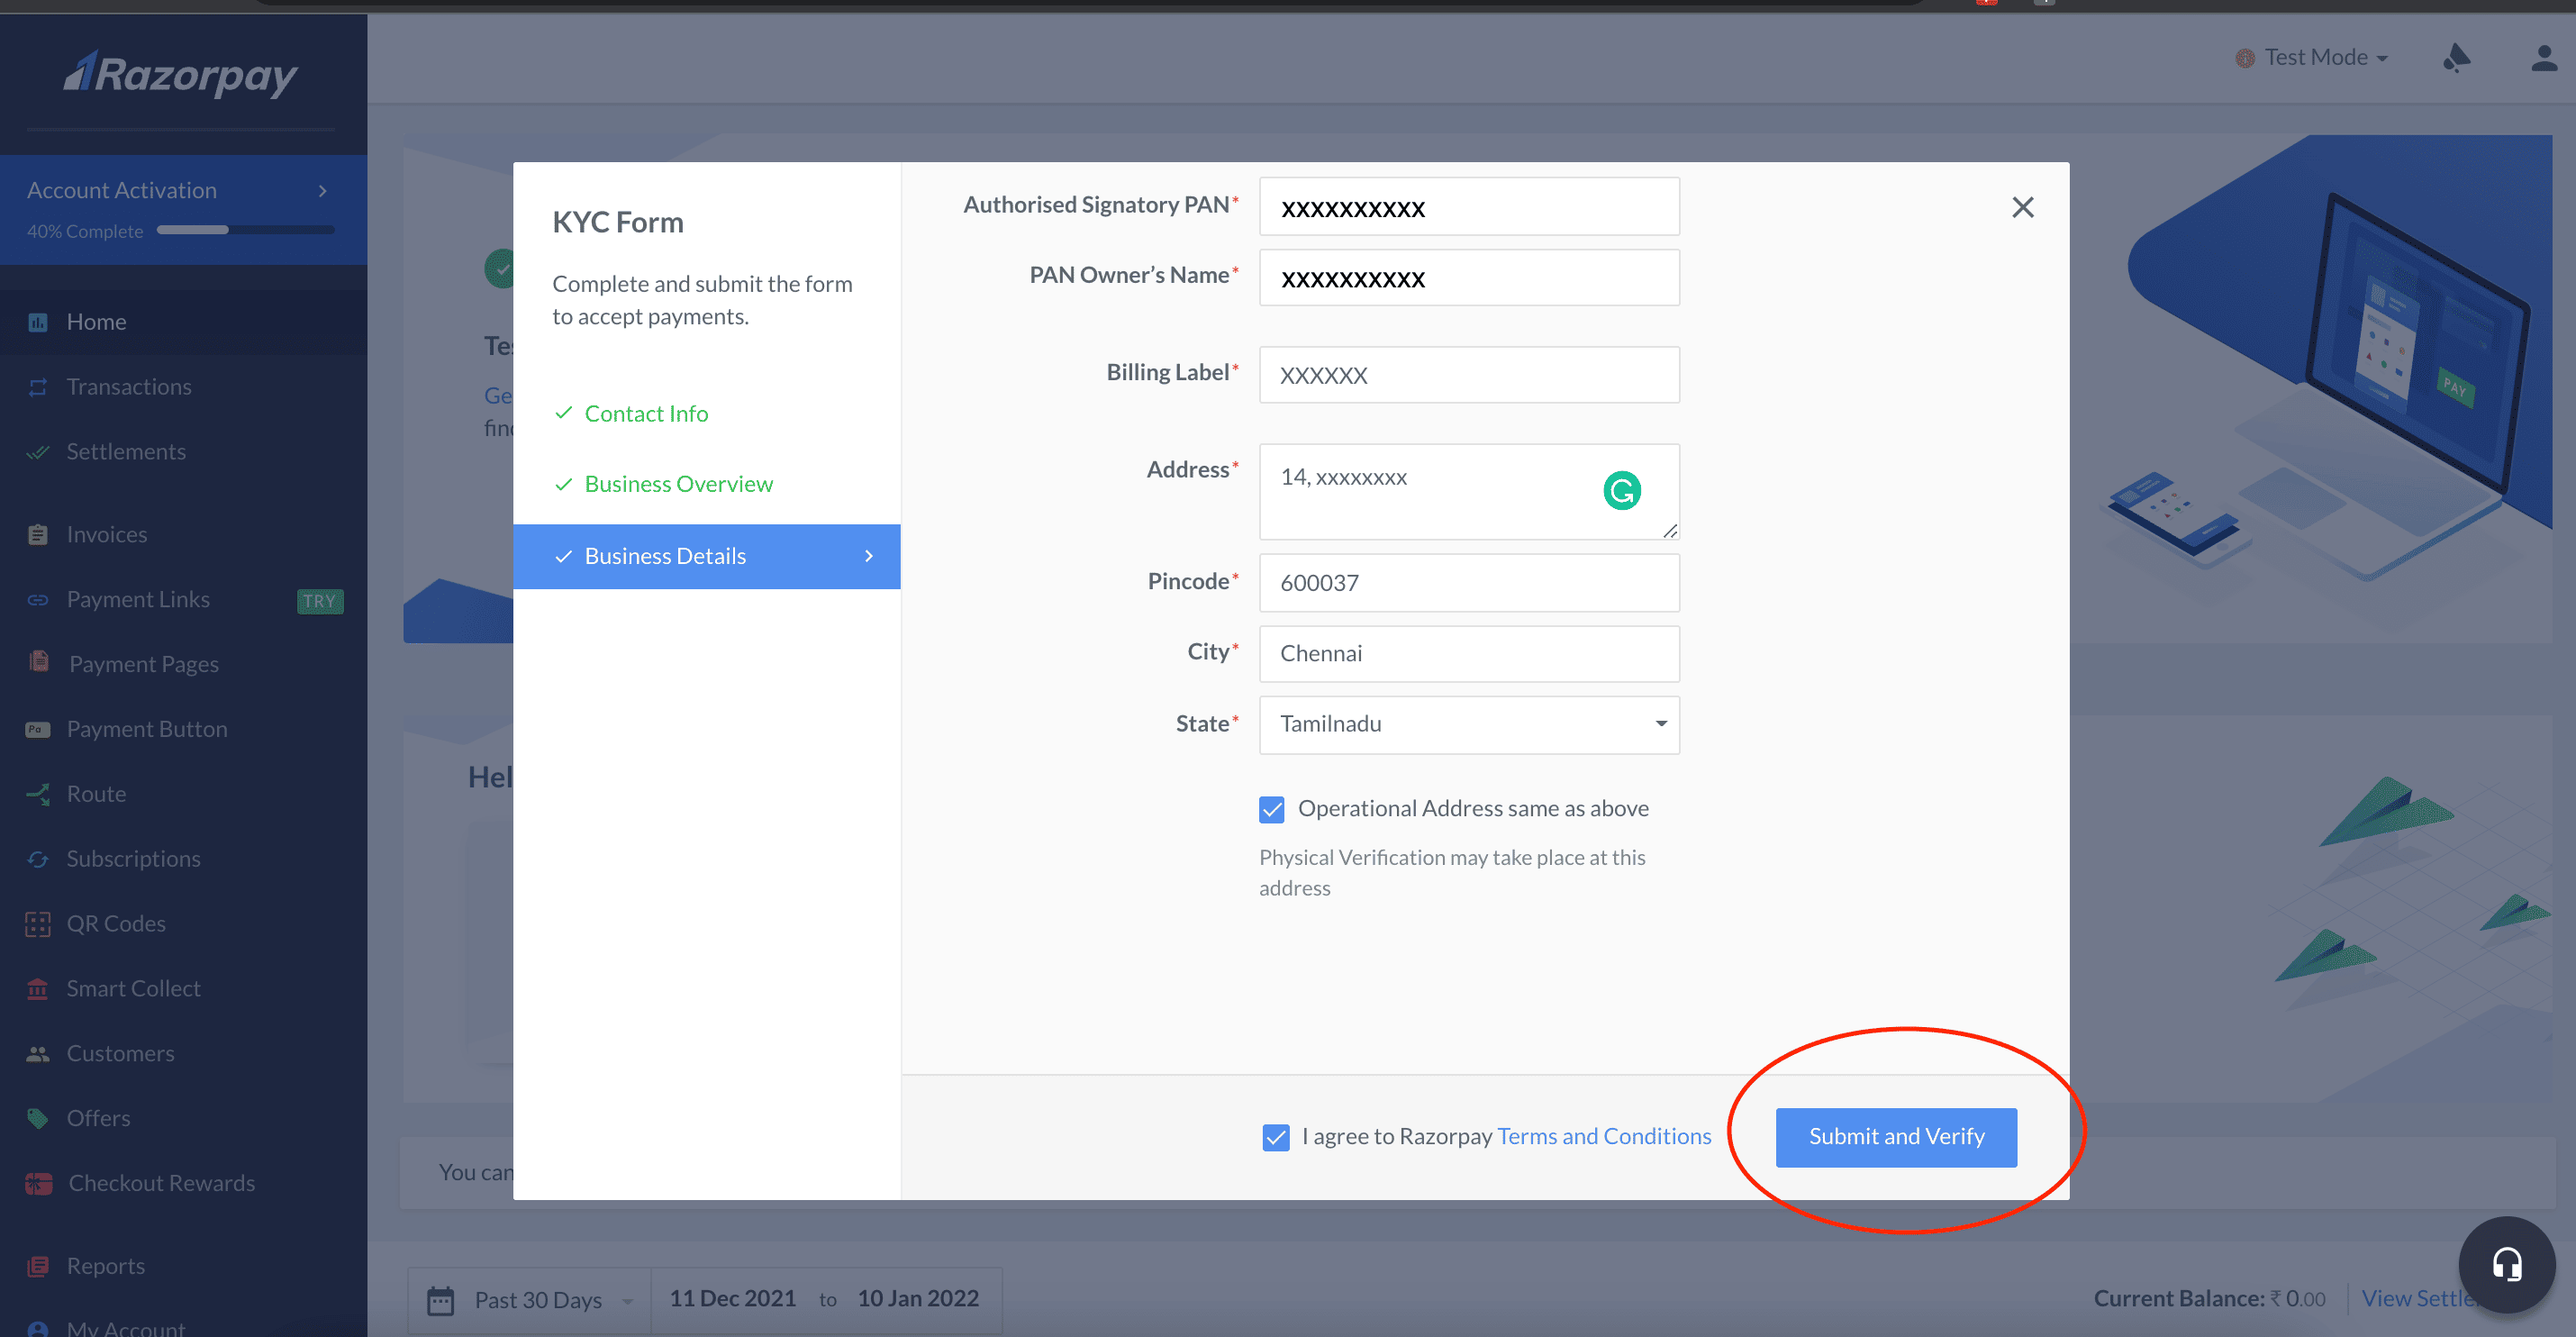The width and height of the screenshot is (2576, 1337).
Task: Click the Pincode field with 600037
Action: click(x=1468, y=583)
